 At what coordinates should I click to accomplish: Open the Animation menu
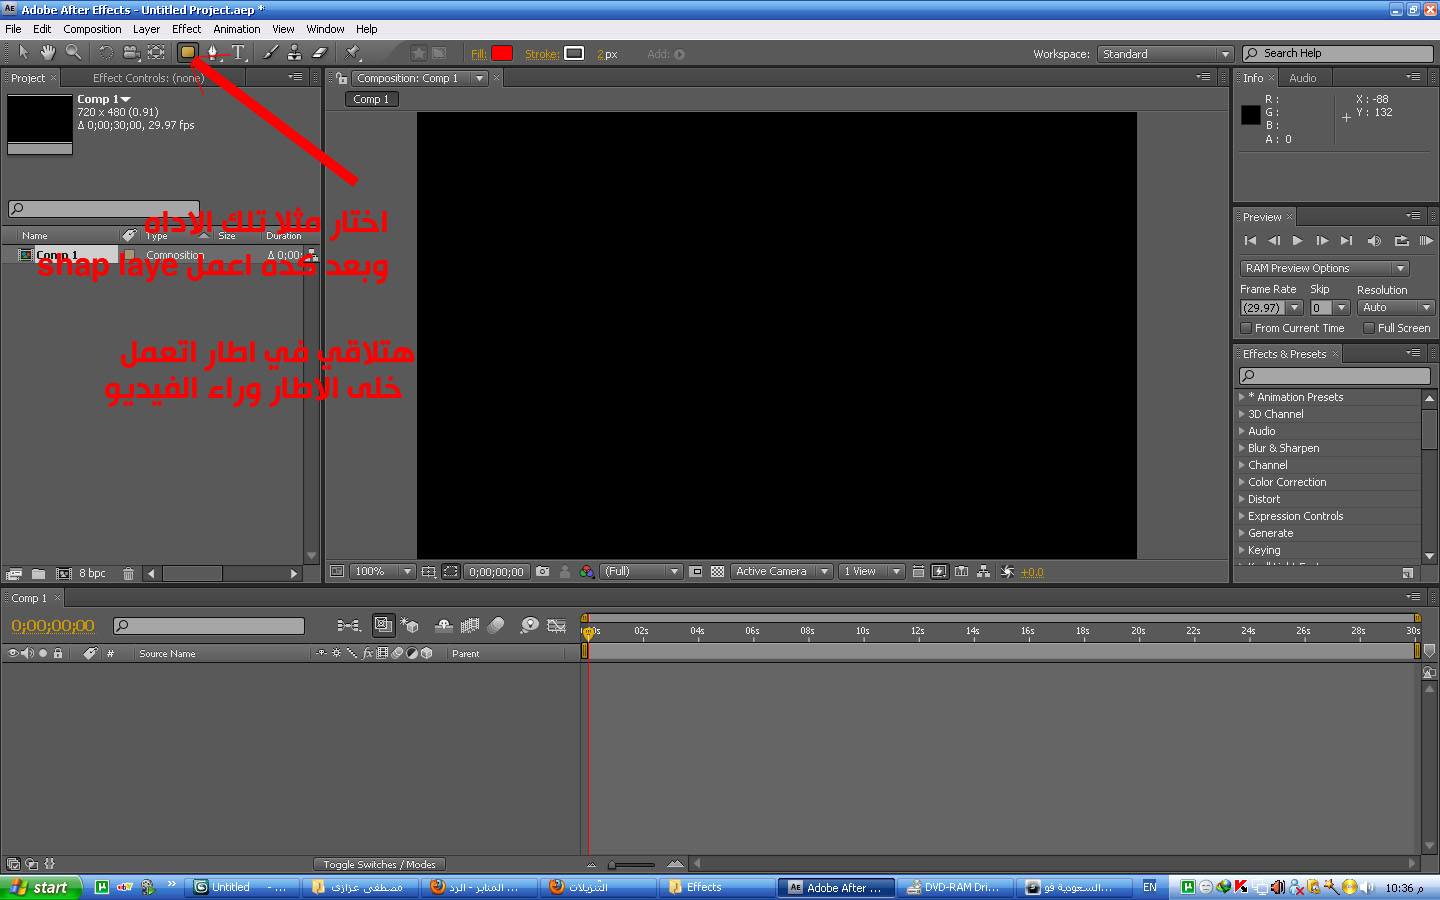pyautogui.click(x=237, y=29)
